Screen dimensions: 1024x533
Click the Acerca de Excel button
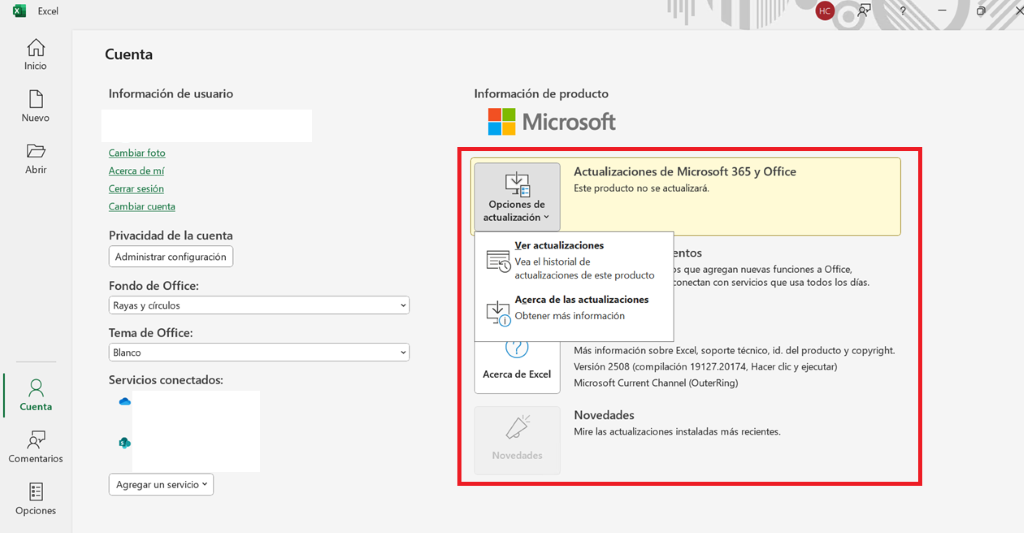point(517,366)
